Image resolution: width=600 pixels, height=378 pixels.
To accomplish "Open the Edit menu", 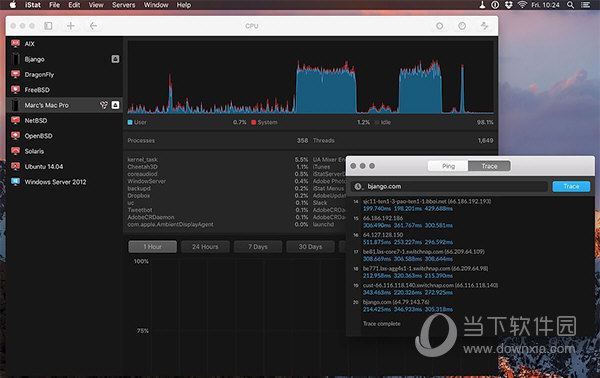I will pos(74,5).
